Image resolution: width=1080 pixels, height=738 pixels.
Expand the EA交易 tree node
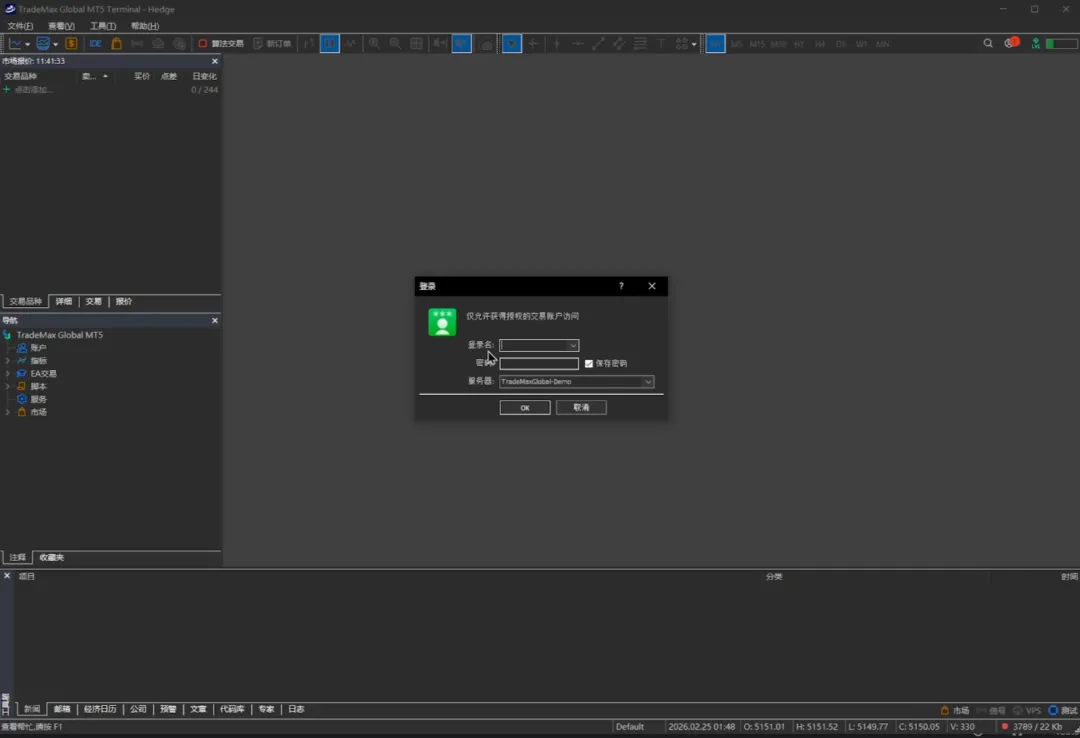pyautogui.click(x=8, y=374)
